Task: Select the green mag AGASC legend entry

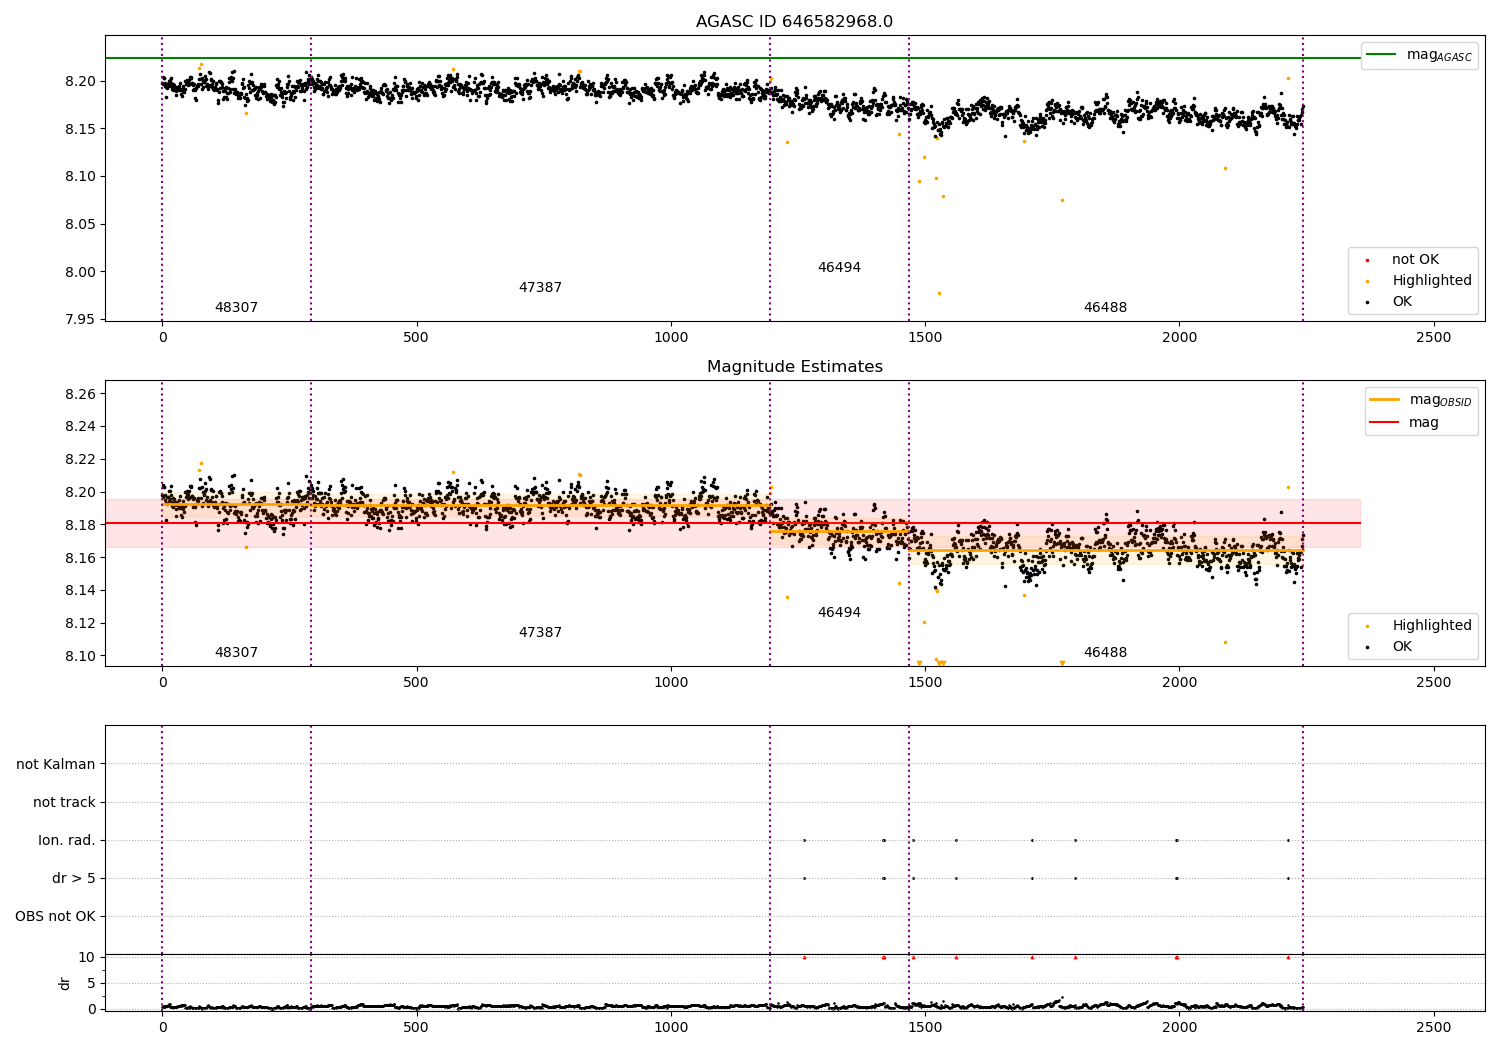Action: point(1419,55)
